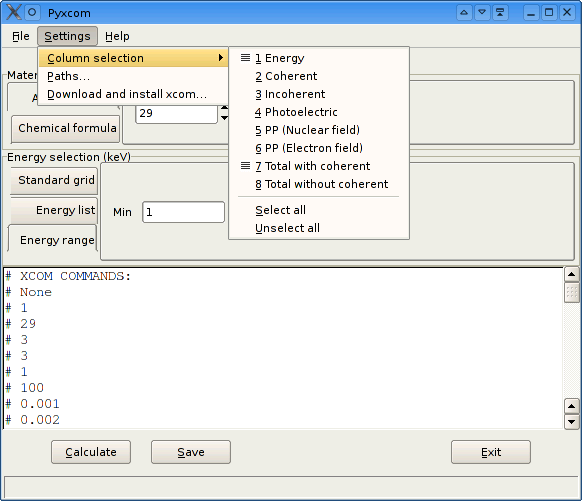Click the shade window title bar button

click(500, 13)
